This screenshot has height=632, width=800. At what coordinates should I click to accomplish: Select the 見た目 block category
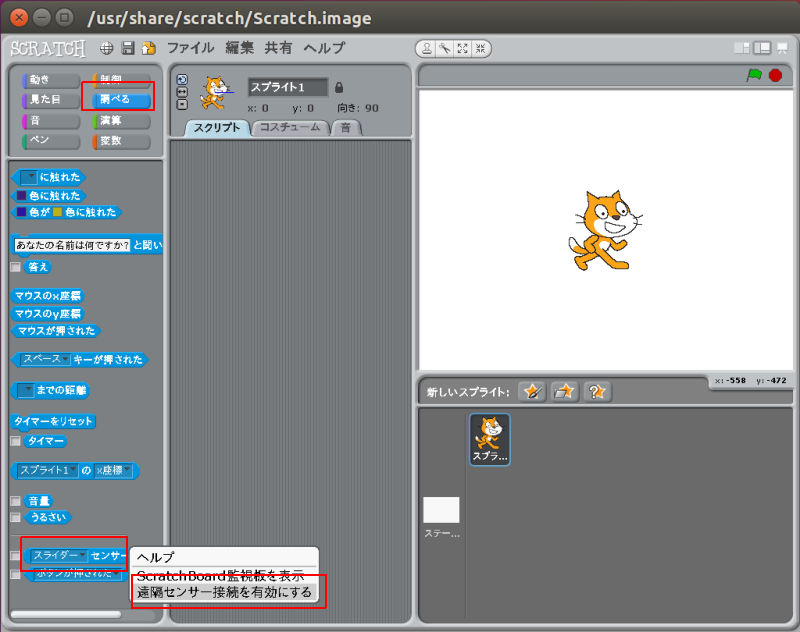click(51, 100)
